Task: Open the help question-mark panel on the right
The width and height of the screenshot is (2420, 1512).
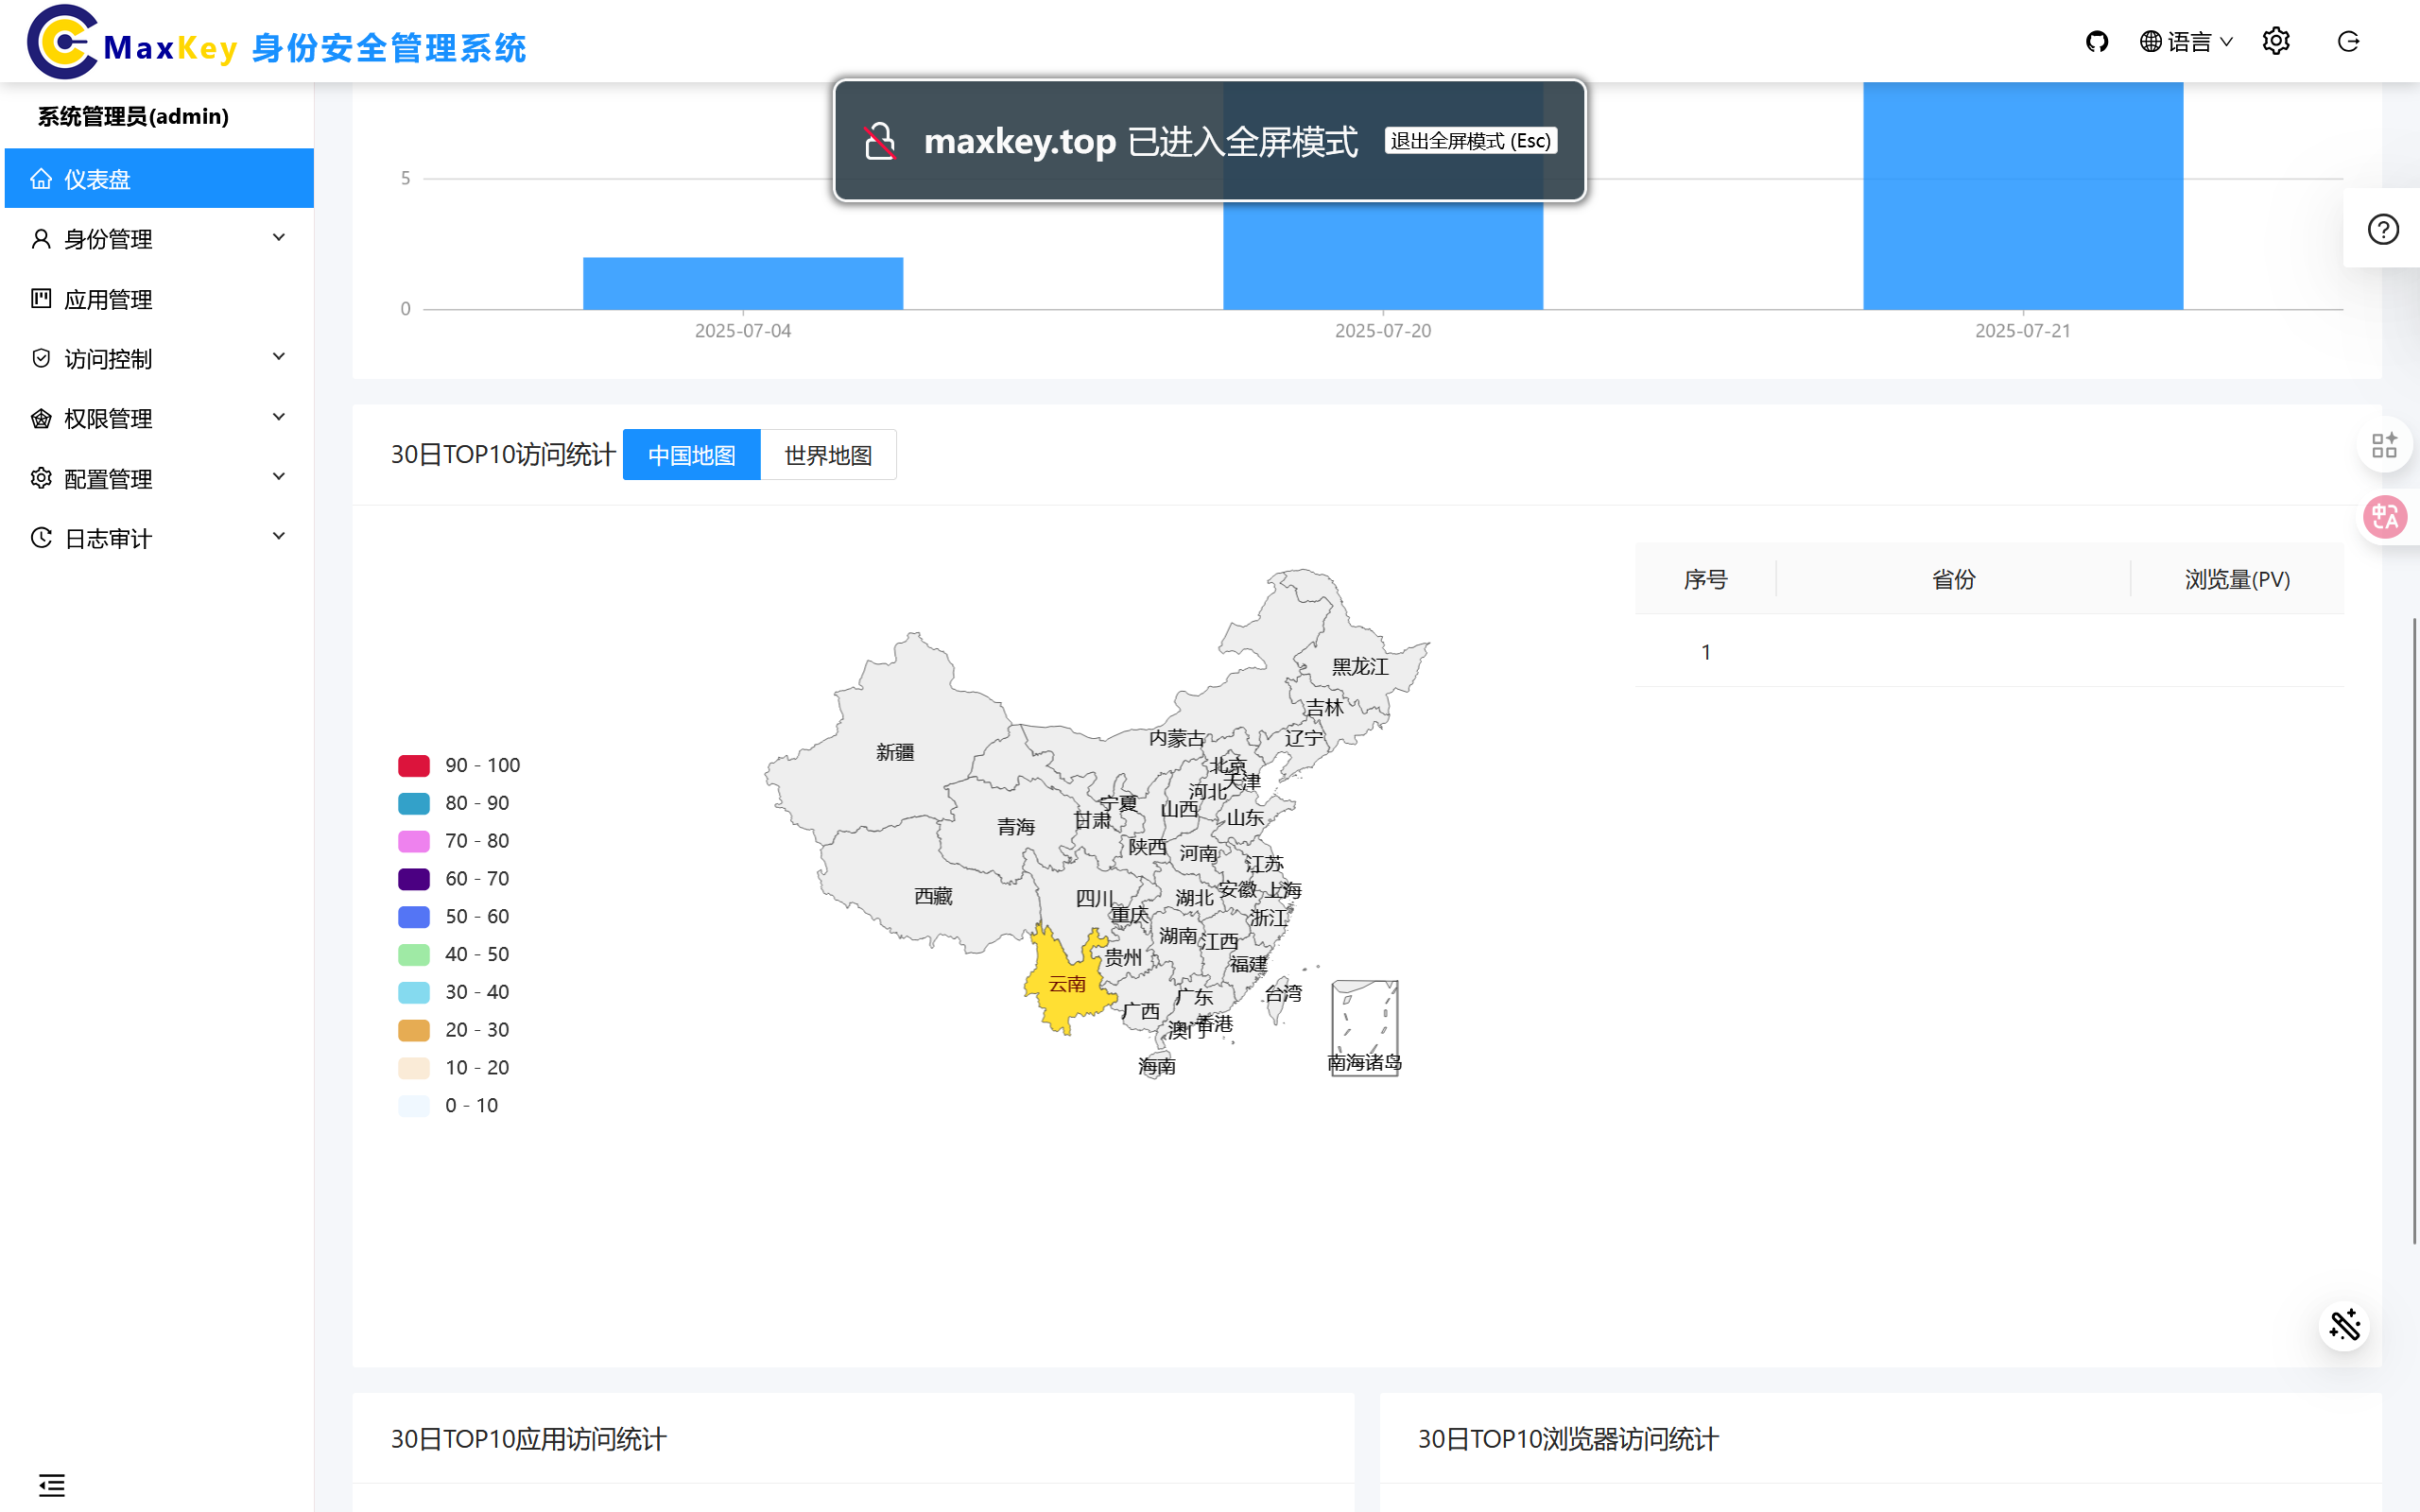Action: [2383, 229]
